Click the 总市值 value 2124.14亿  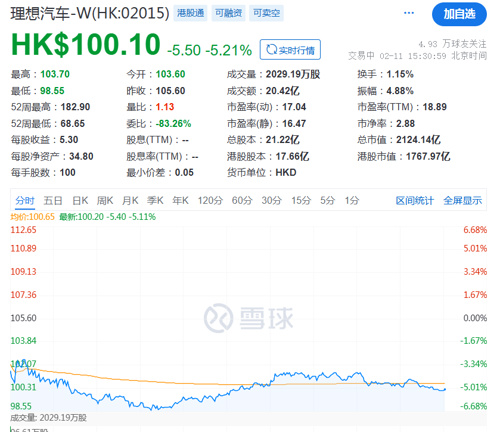click(418, 140)
